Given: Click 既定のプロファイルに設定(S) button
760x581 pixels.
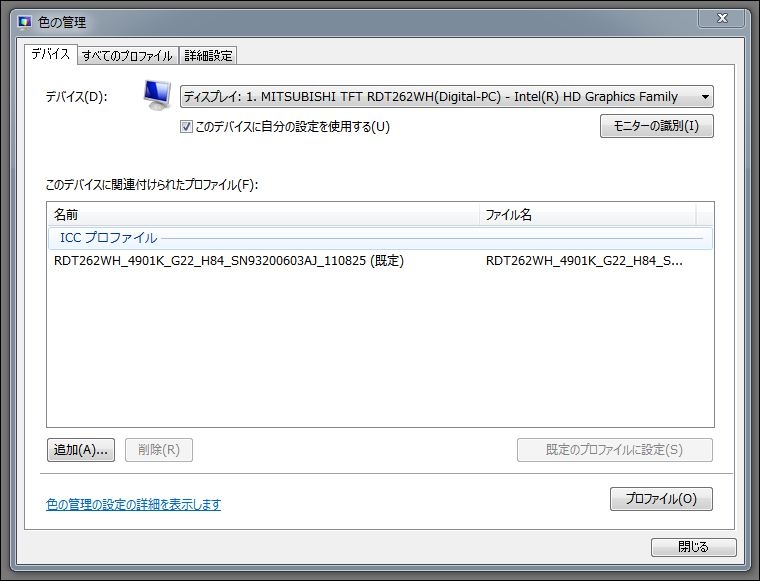Looking at the screenshot, I should tap(615, 450).
